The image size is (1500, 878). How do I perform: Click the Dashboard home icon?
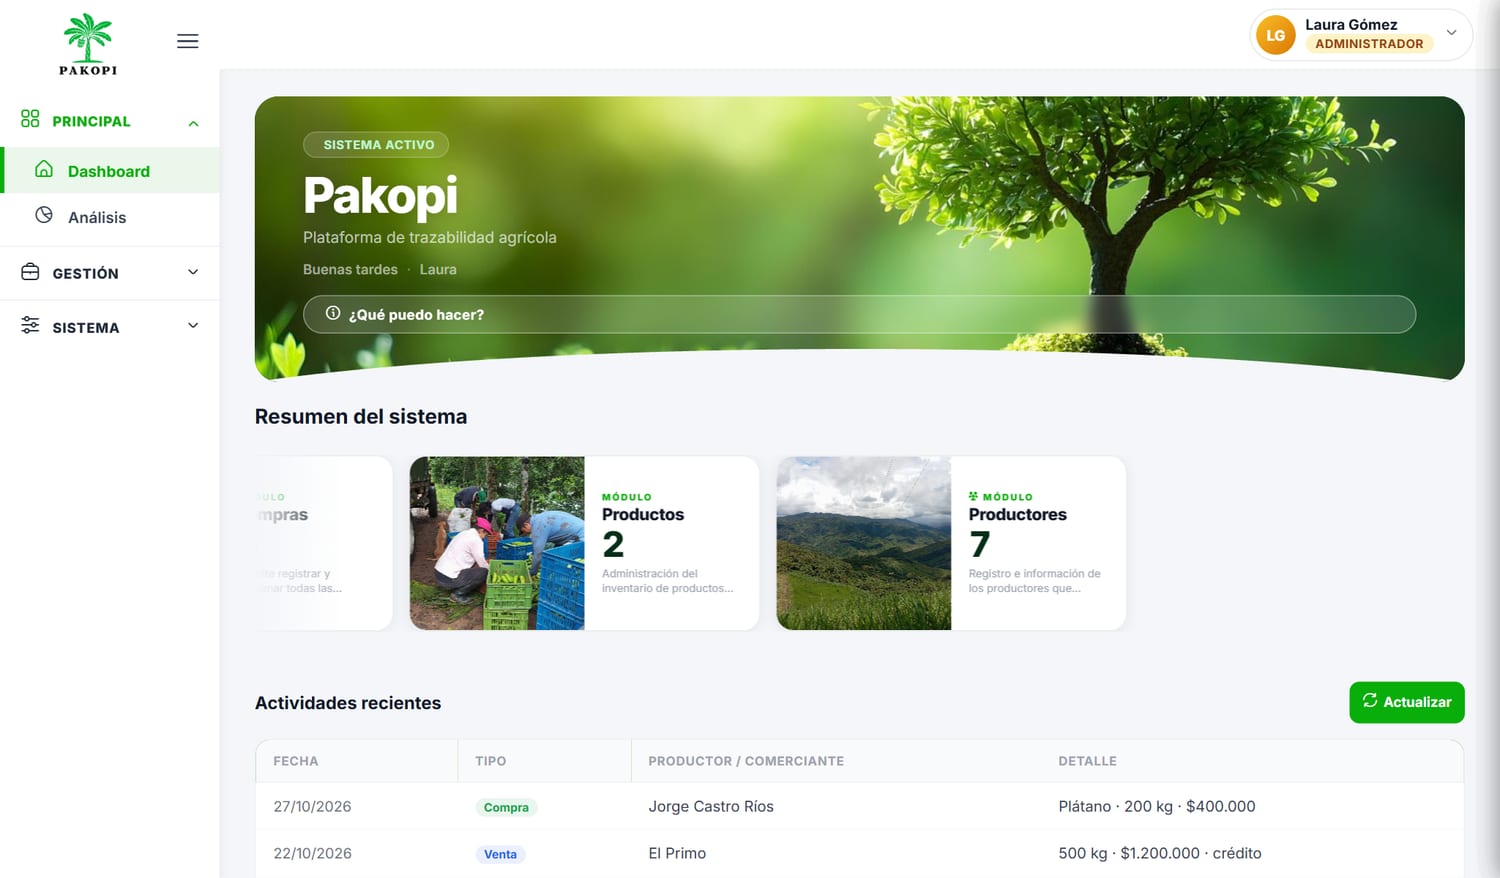(44, 169)
